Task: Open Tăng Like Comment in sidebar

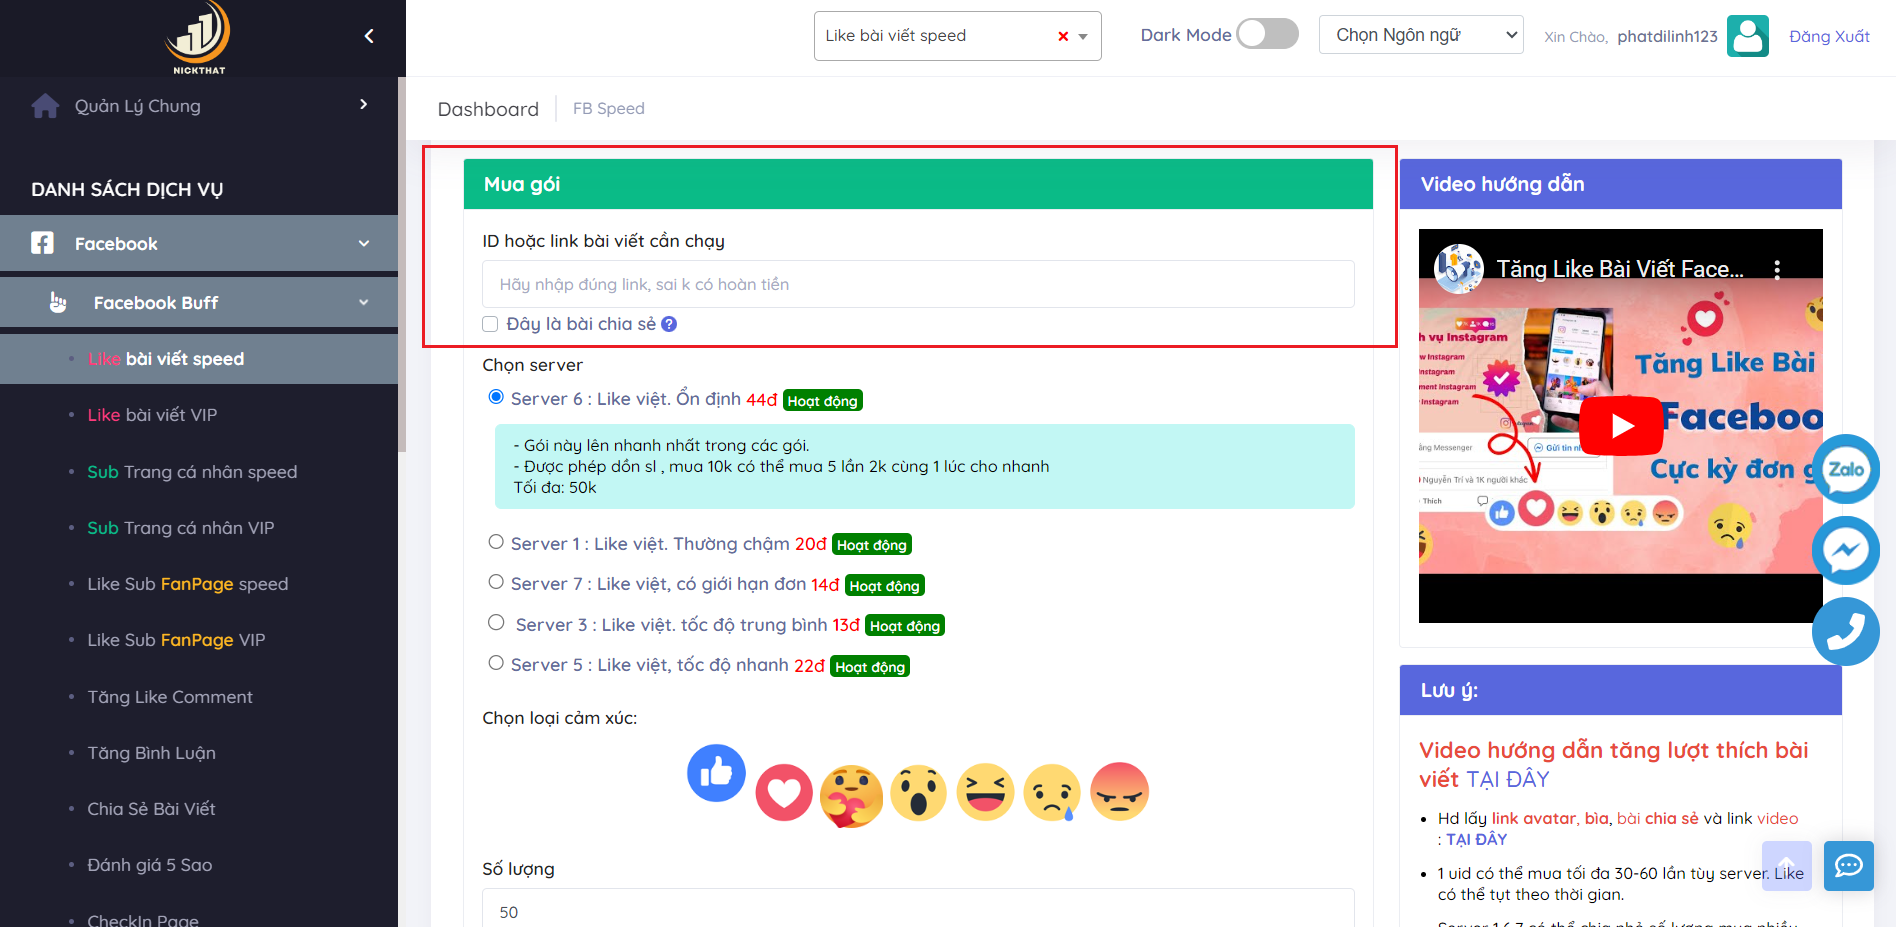Action: (170, 697)
